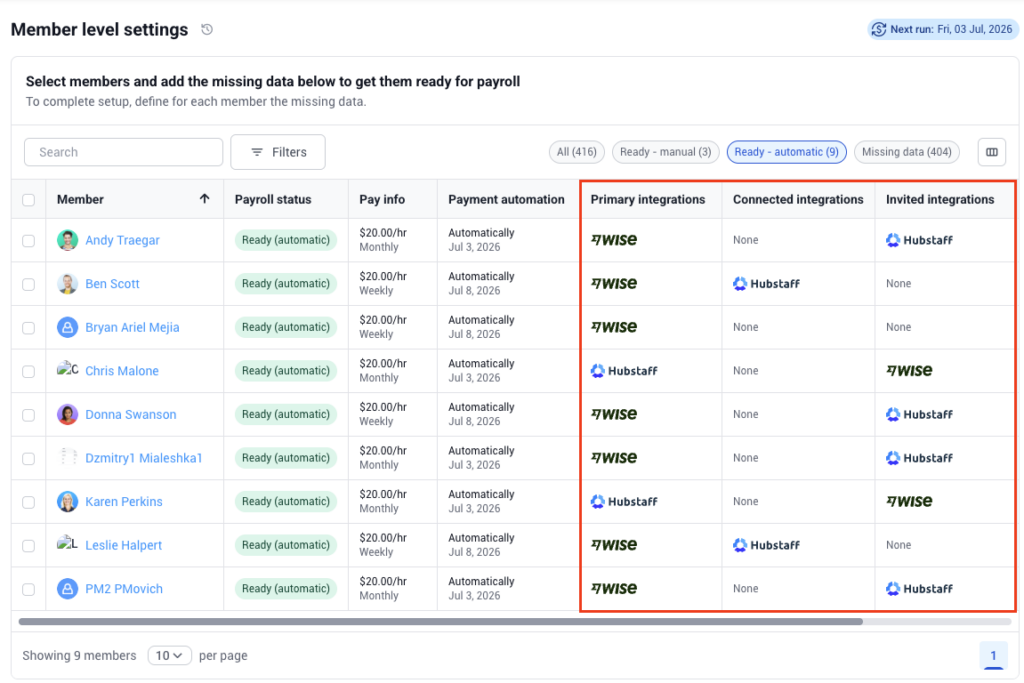Click the Next run date badge
The width and height of the screenshot is (1024, 683).
[943, 29]
